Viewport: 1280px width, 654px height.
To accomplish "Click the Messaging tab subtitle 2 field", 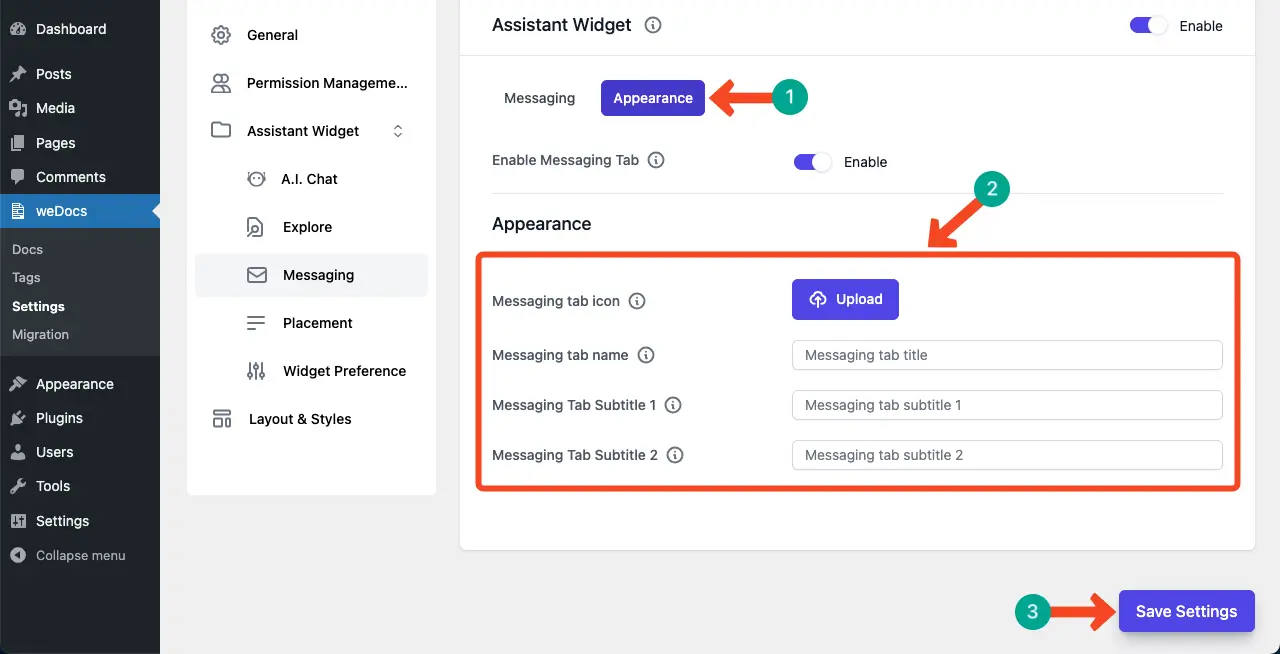I will point(1007,455).
